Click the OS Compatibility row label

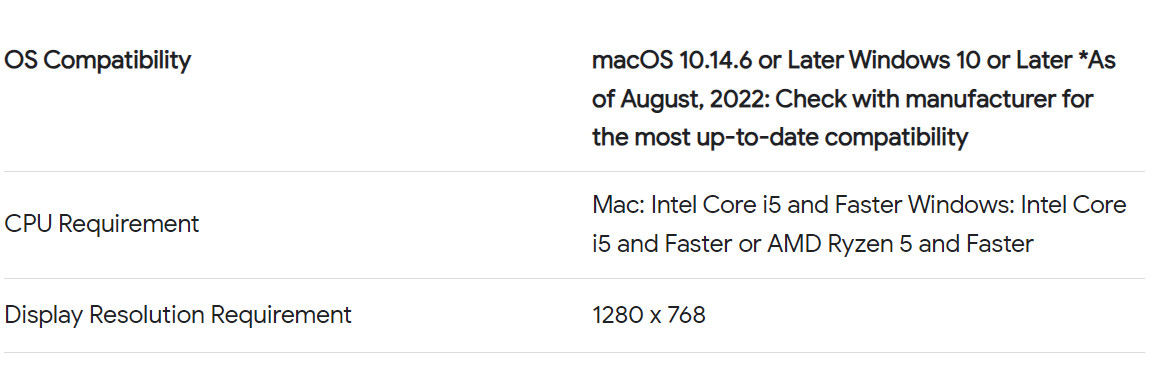tap(98, 60)
